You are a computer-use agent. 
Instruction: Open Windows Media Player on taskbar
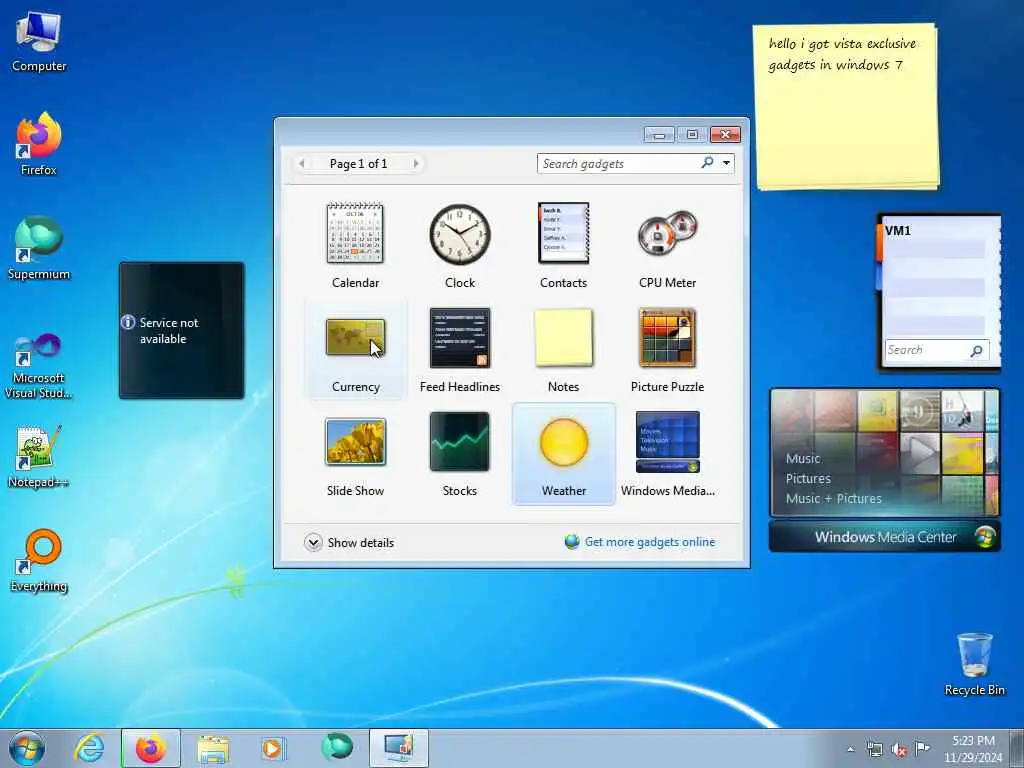click(x=272, y=748)
